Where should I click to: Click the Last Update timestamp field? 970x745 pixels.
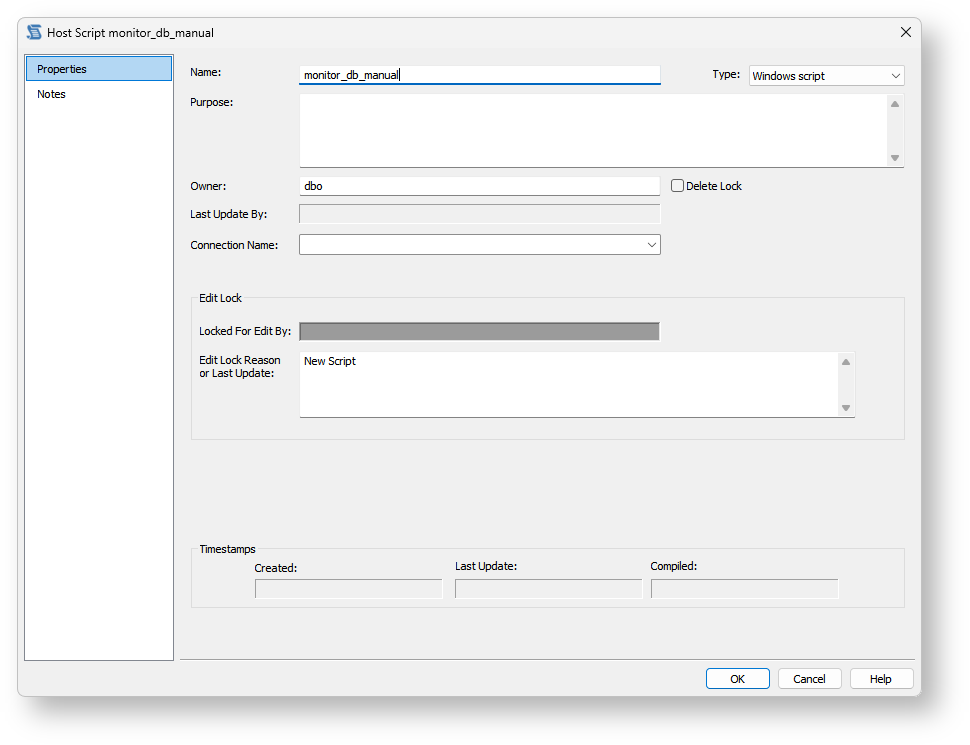(x=549, y=589)
